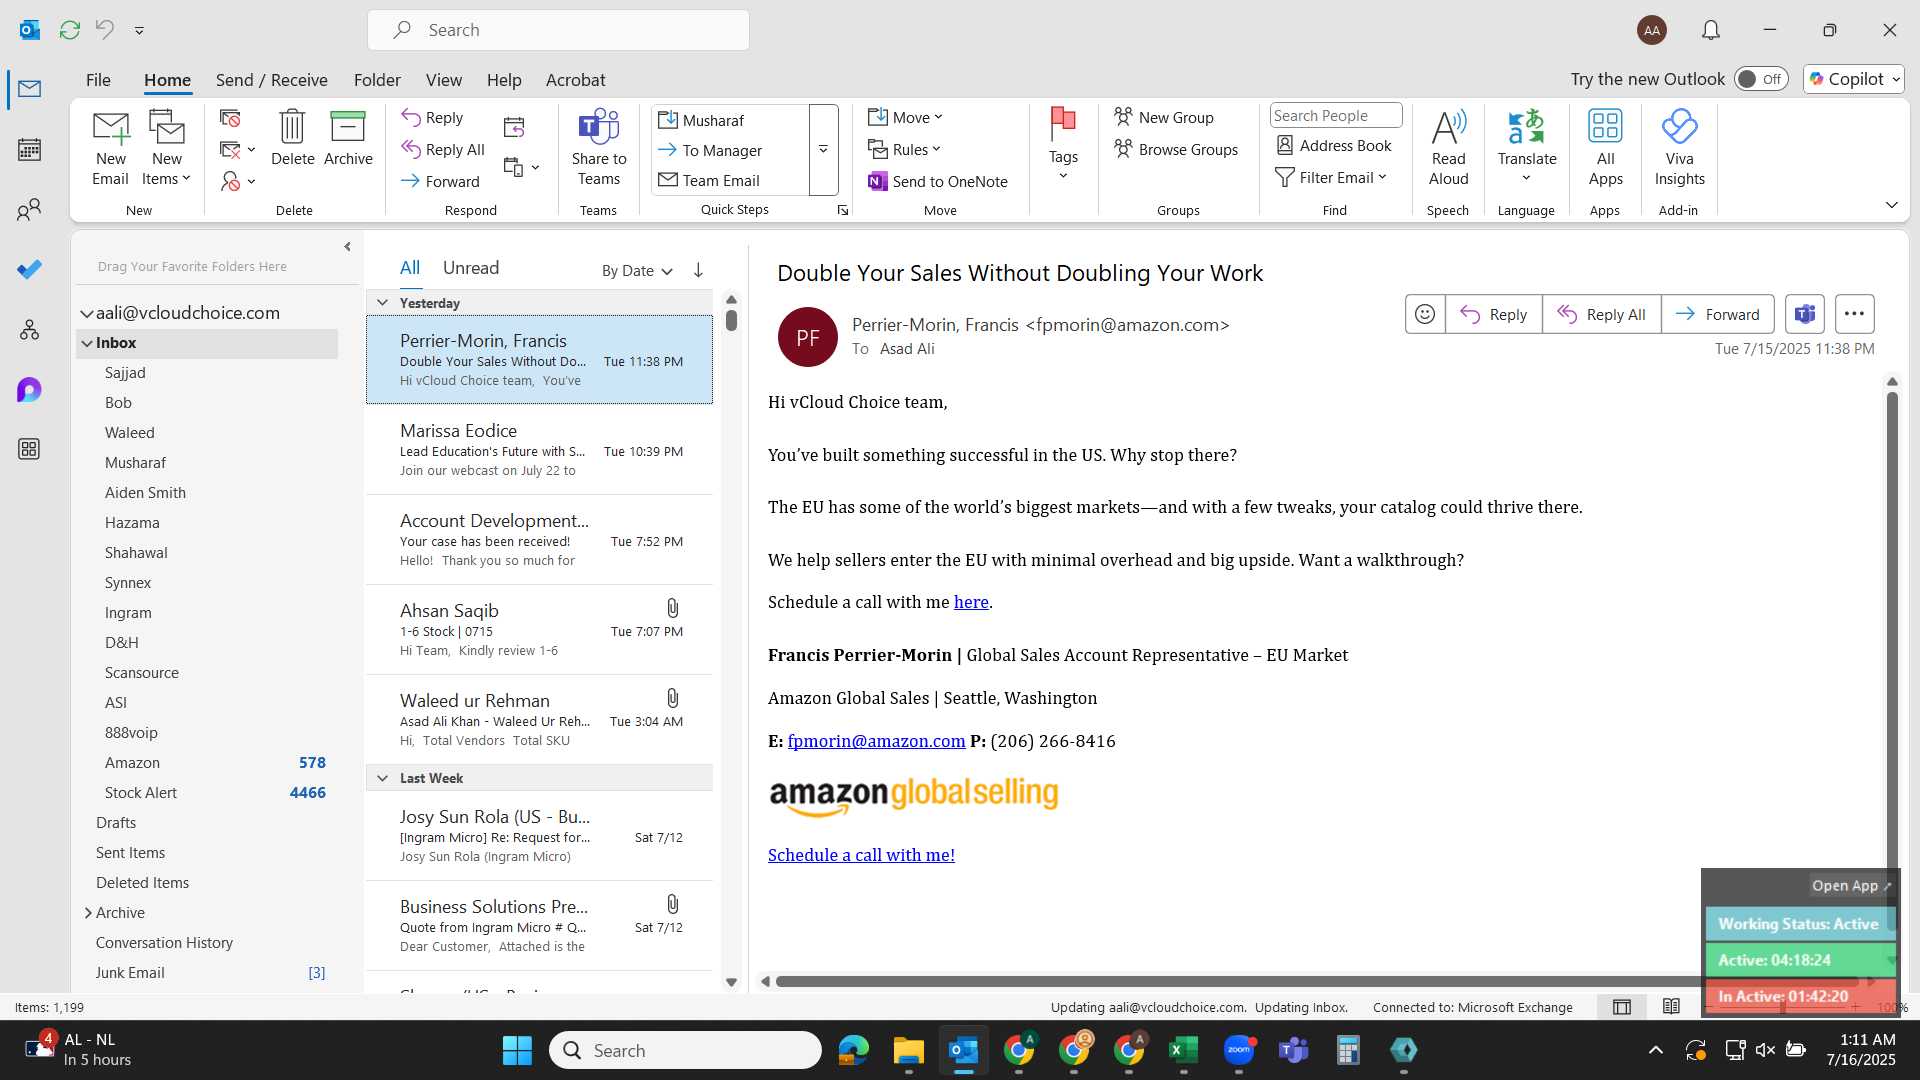Open the more actions ellipsis in reading pane

click(1854, 314)
